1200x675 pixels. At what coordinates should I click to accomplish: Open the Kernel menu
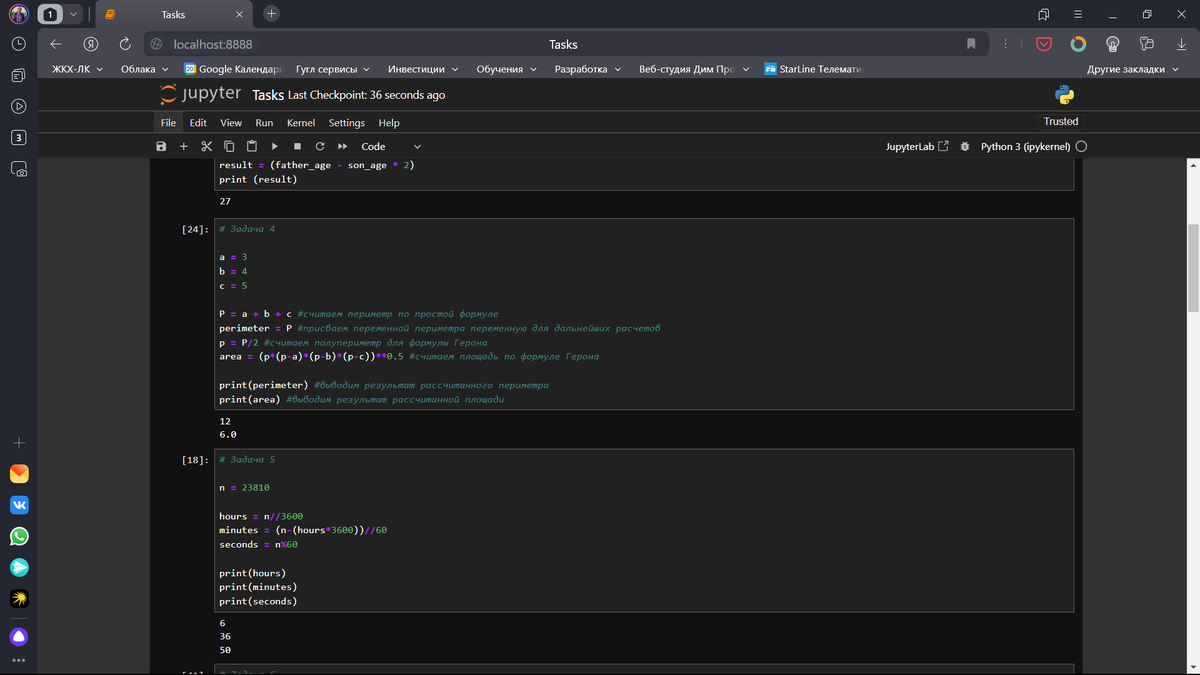(x=300, y=122)
